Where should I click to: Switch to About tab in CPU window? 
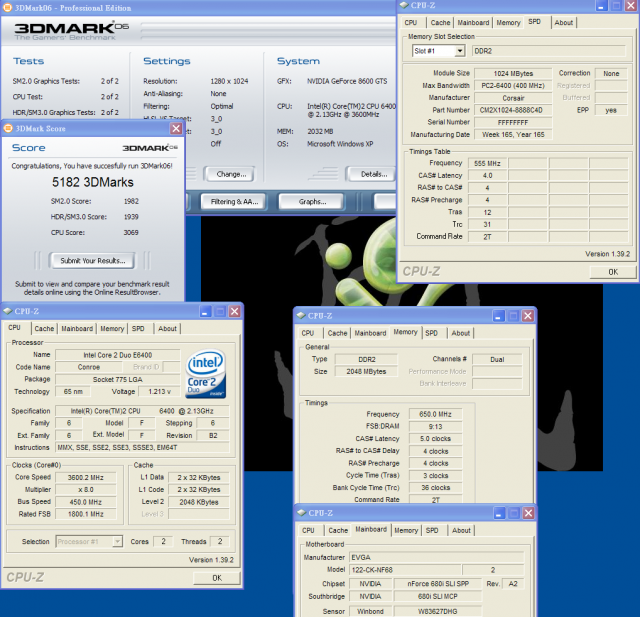(167, 328)
